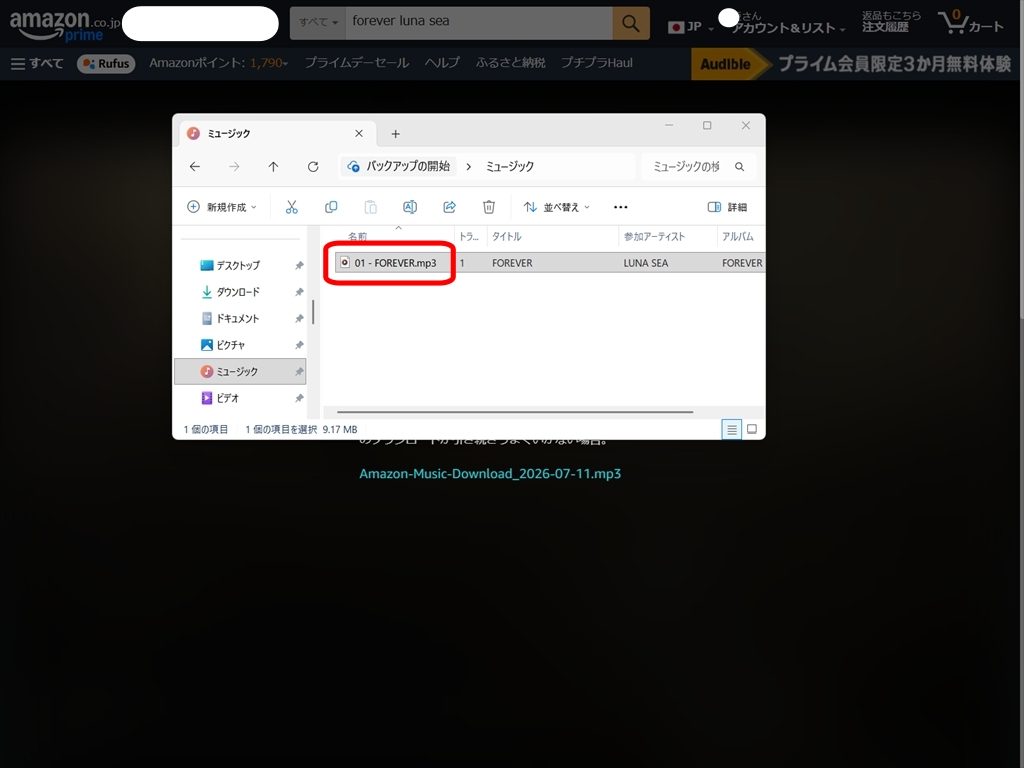Unpin デスクトップ using its pin icon

tap(299, 265)
